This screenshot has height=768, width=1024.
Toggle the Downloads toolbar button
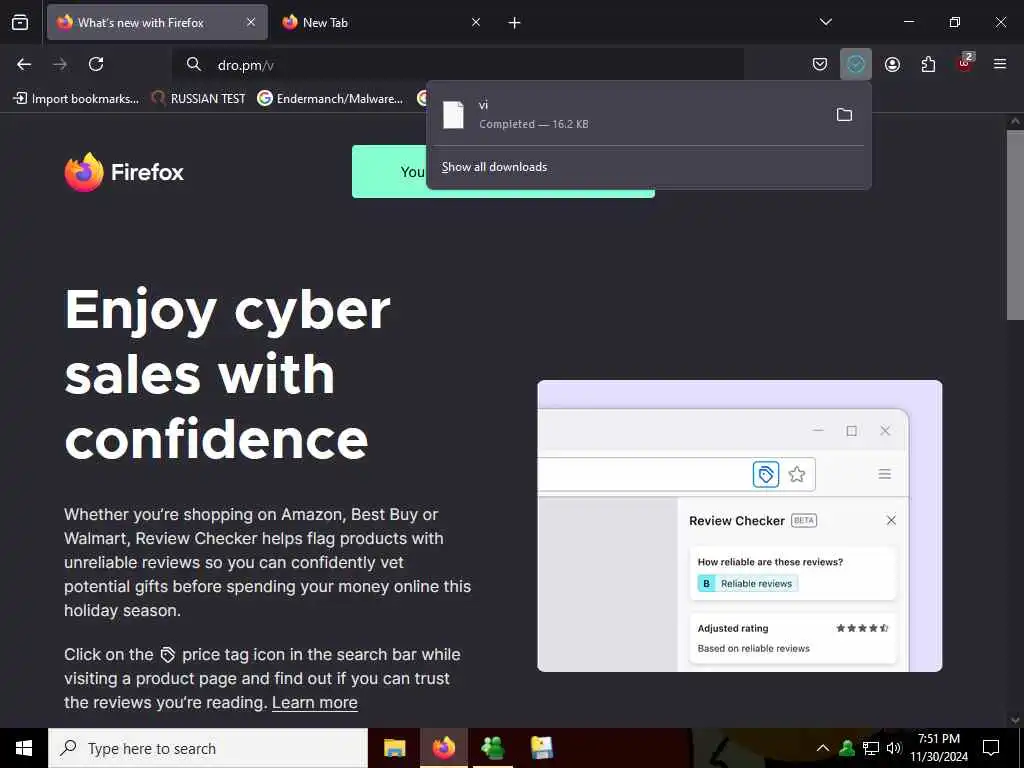856,64
